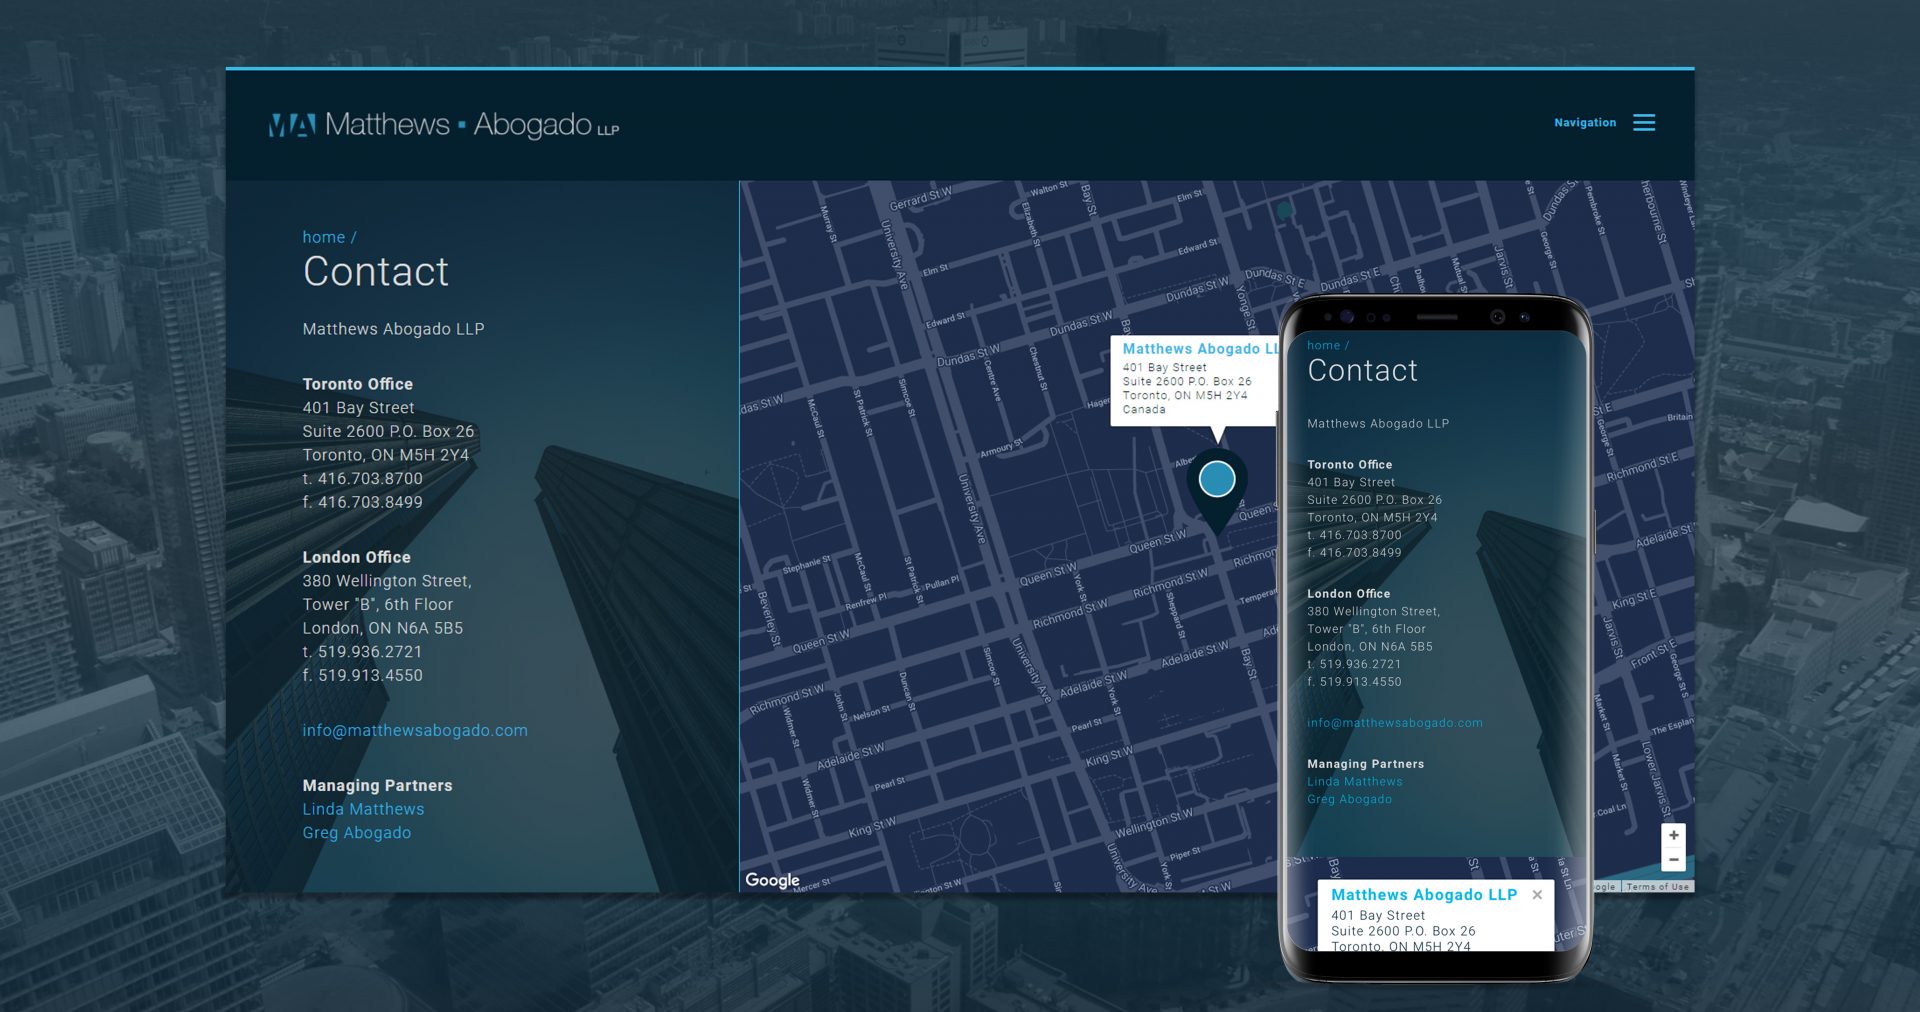Click the Toronto Office heading
Viewport: 1920px width, 1012px height.
click(357, 384)
